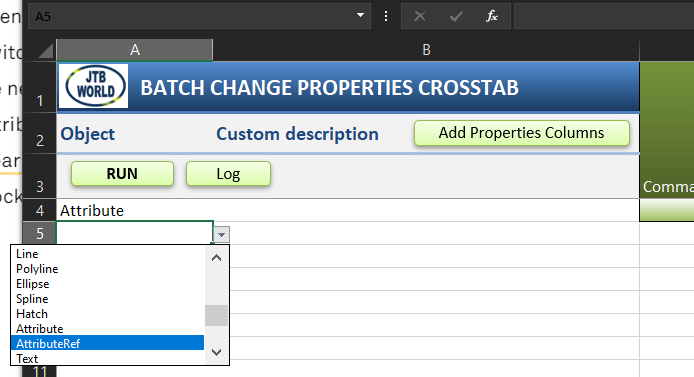Viewport: 694px width, 377px height.
Task: Select row 1 header
Action: point(40,87)
